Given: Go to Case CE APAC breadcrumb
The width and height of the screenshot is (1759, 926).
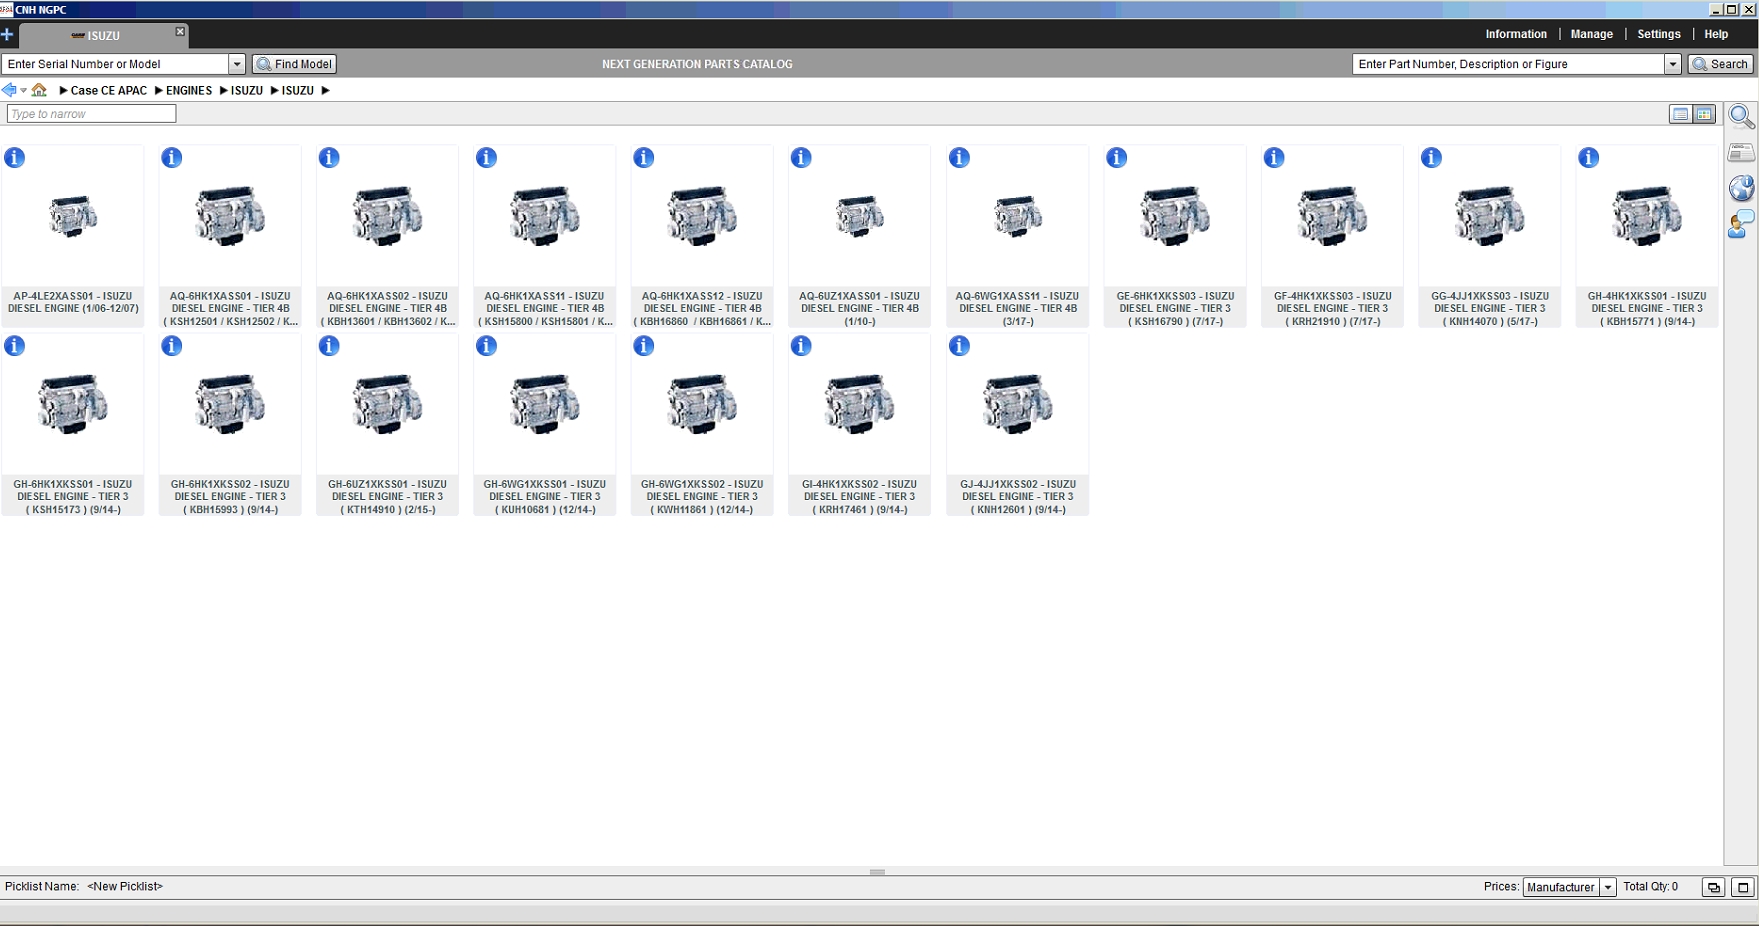Looking at the screenshot, I should pos(108,91).
